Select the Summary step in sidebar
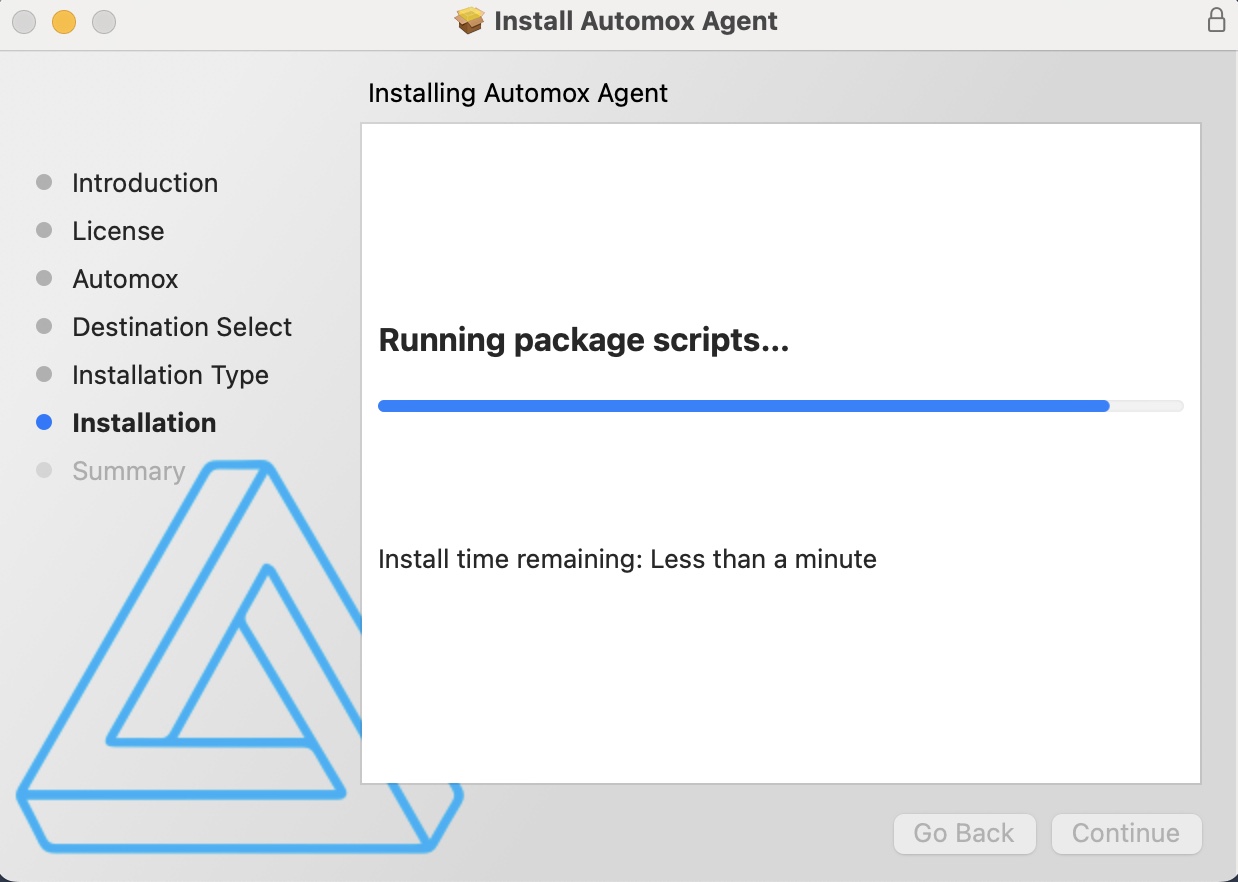The width and height of the screenshot is (1238, 882). click(128, 471)
